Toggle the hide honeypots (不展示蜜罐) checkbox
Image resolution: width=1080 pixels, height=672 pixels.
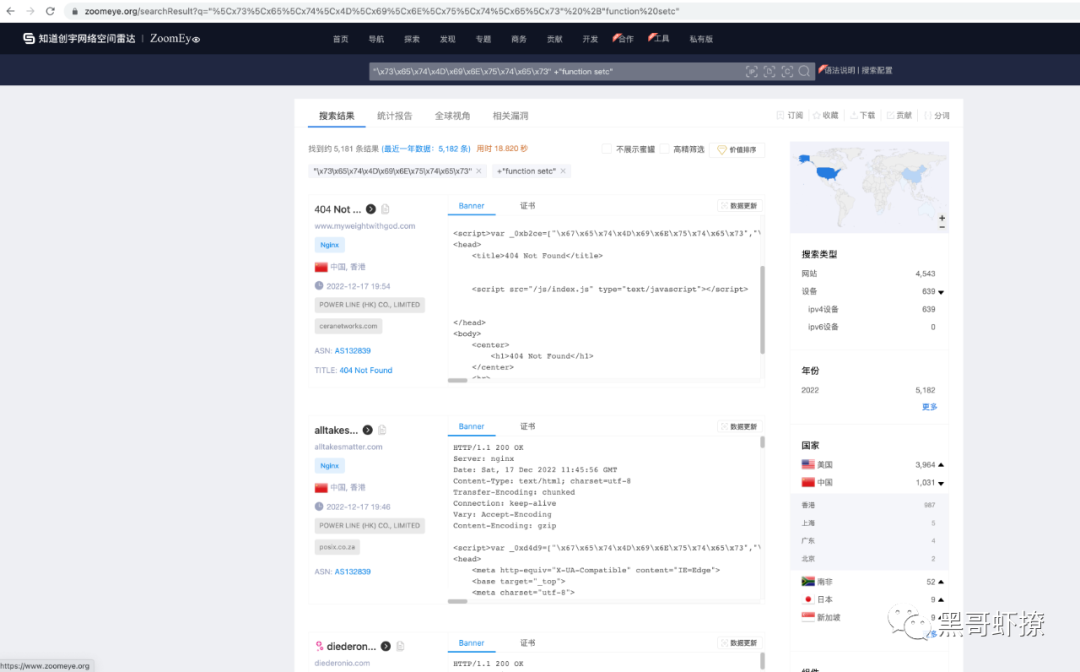pos(606,149)
